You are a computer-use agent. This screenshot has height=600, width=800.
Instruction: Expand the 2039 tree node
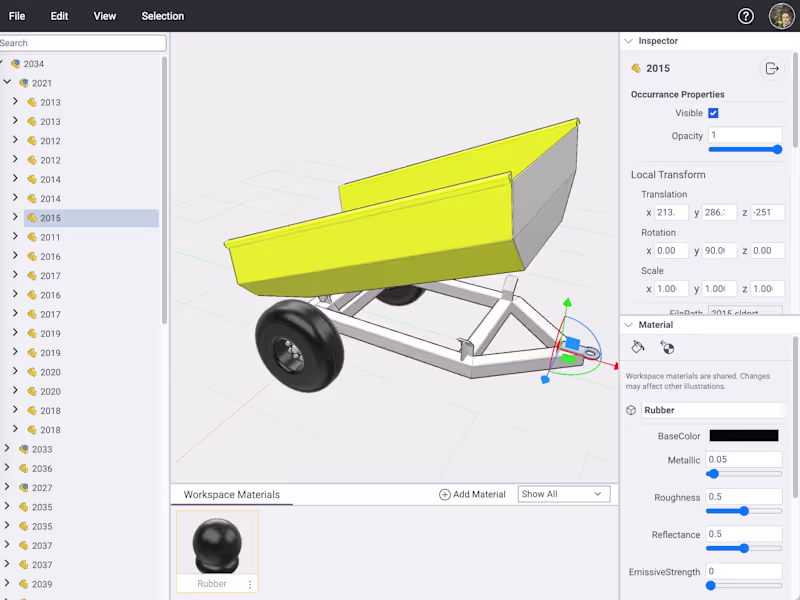(7, 583)
